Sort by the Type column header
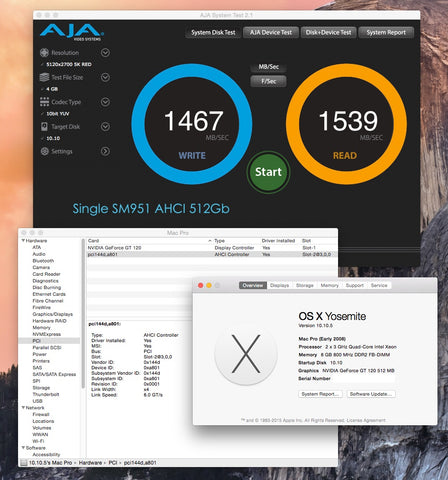The height and width of the screenshot is (480, 448). [x=236, y=241]
